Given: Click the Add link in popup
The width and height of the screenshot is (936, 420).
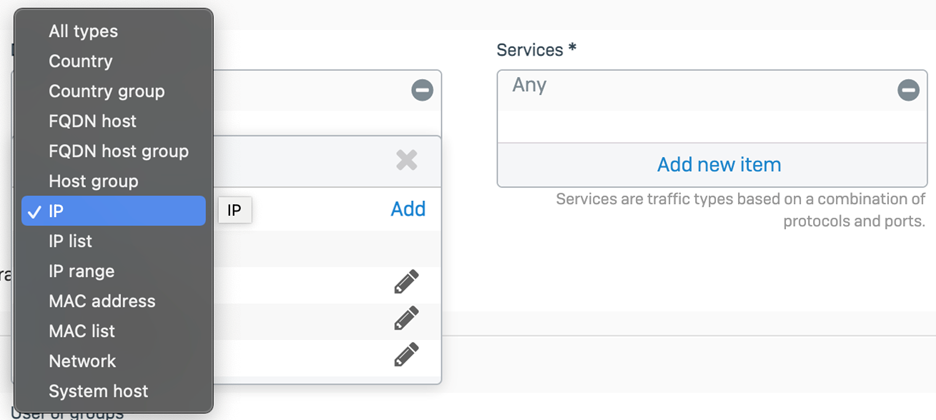Looking at the screenshot, I should tap(408, 209).
